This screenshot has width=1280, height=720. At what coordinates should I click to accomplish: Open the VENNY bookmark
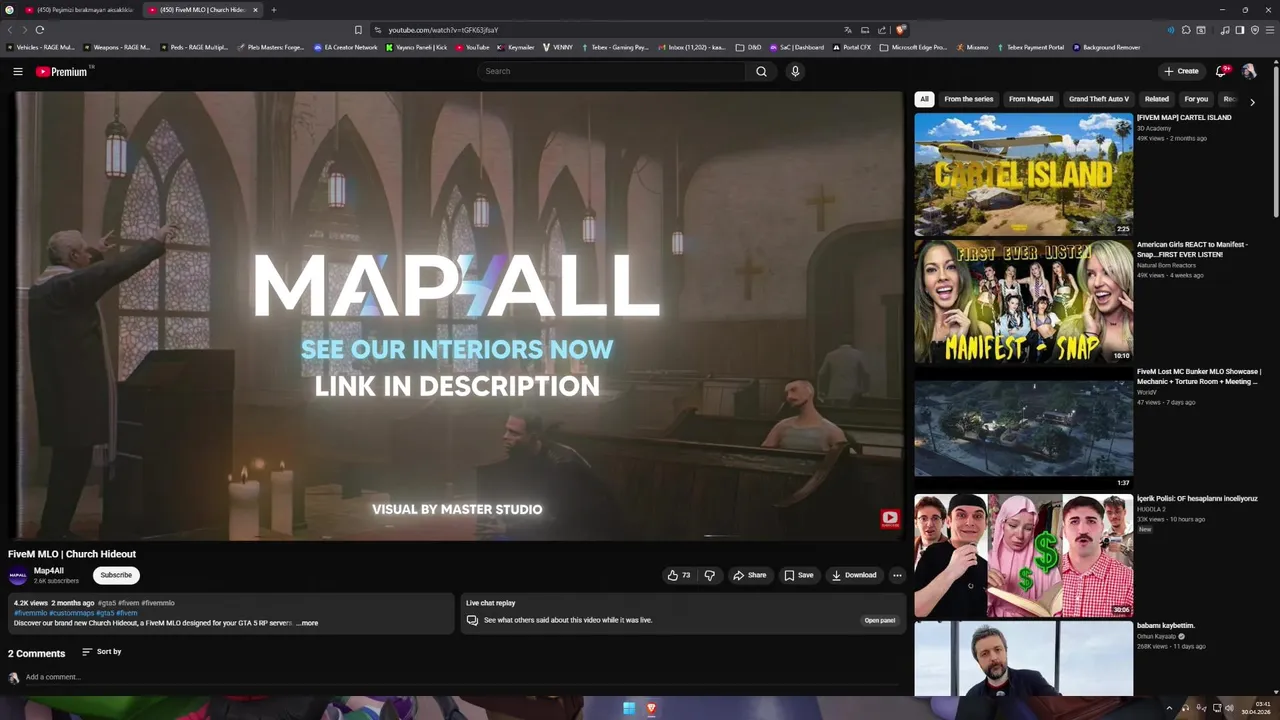click(x=558, y=47)
